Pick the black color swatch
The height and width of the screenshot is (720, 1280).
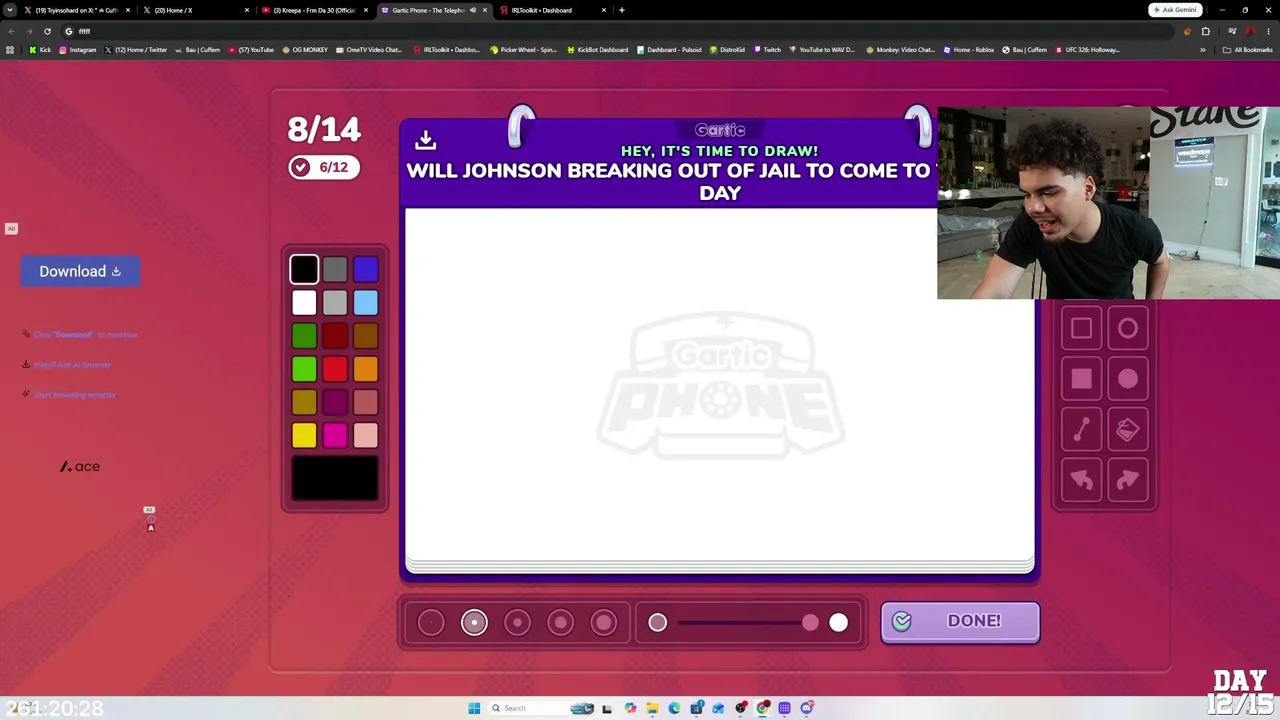[304, 269]
